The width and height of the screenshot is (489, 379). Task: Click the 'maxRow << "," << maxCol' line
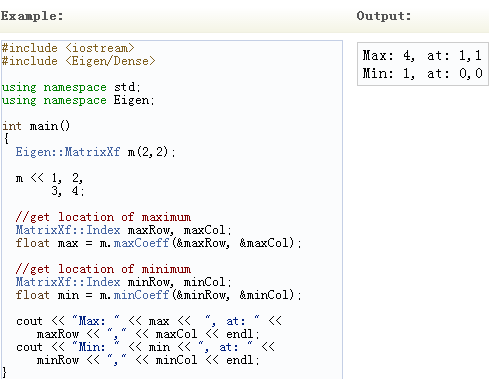(148, 334)
